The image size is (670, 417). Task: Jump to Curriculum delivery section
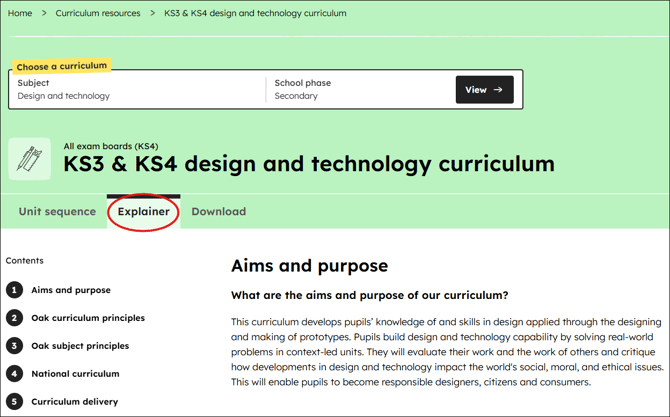(x=74, y=402)
